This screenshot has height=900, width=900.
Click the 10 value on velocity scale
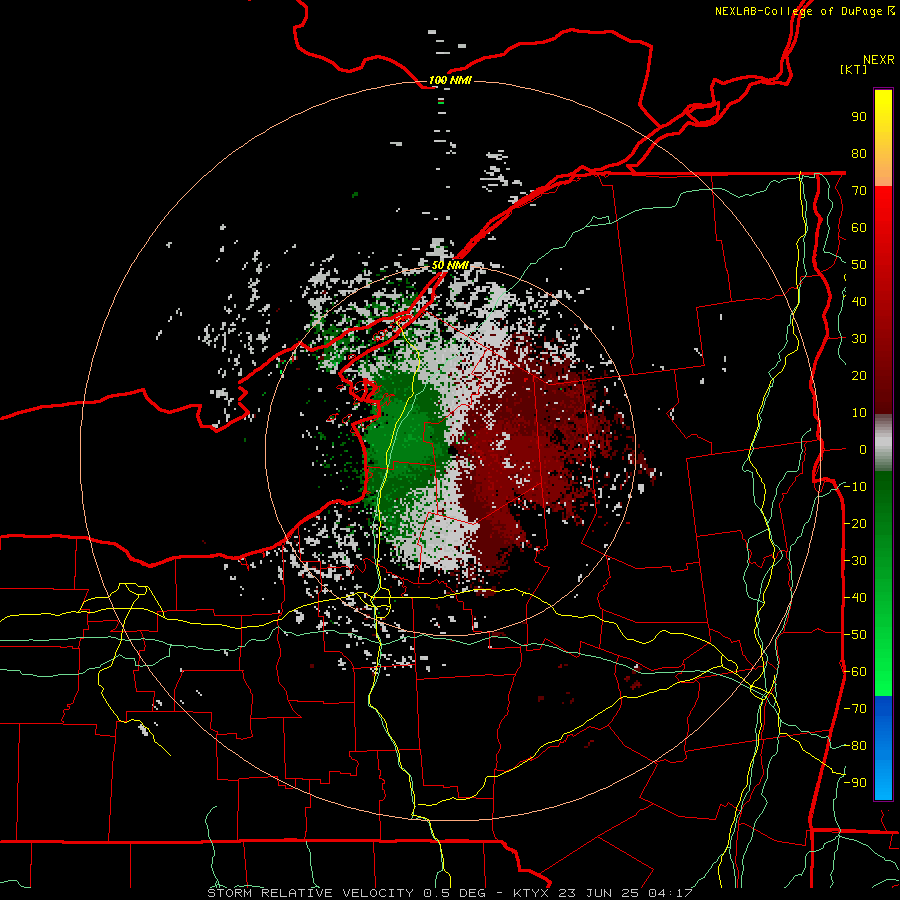point(859,413)
